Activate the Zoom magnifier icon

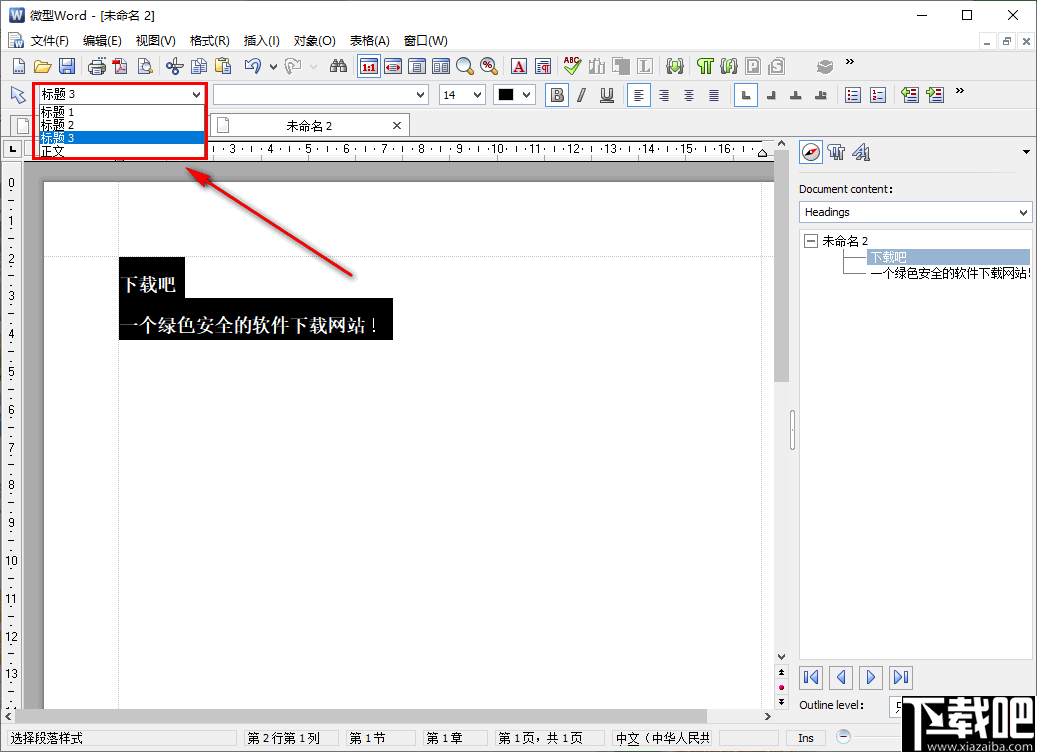click(463, 65)
